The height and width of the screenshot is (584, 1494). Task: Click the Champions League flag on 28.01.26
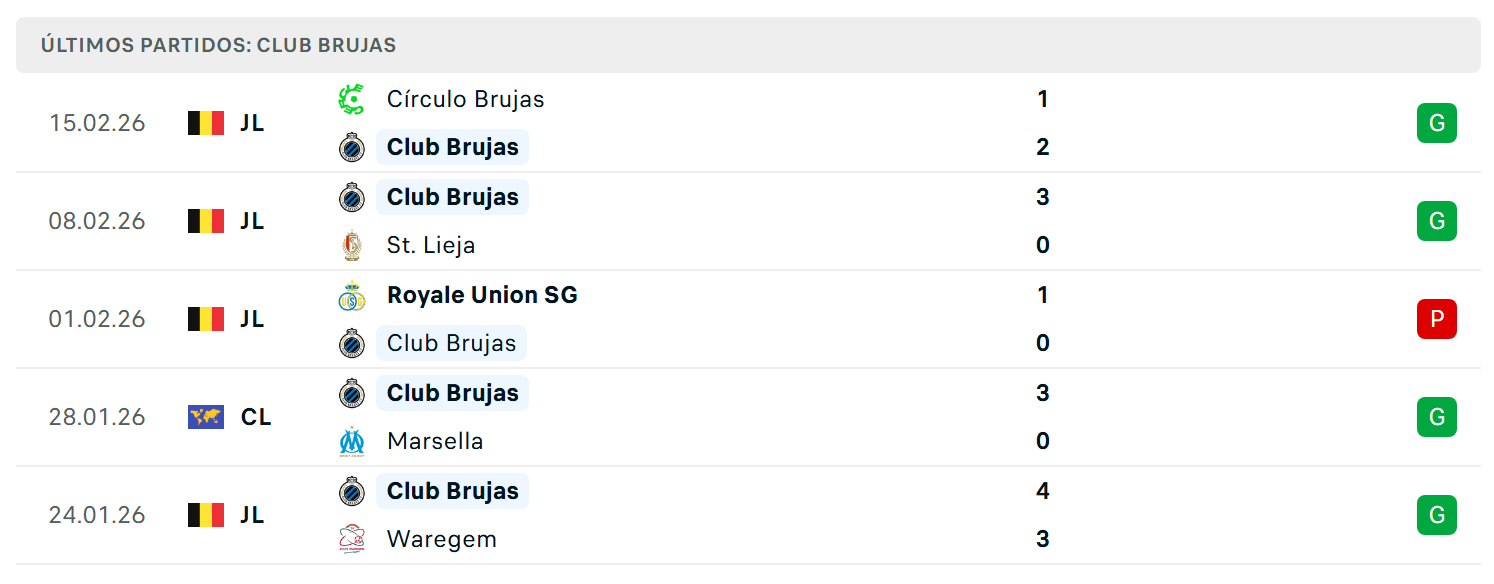point(206,417)
